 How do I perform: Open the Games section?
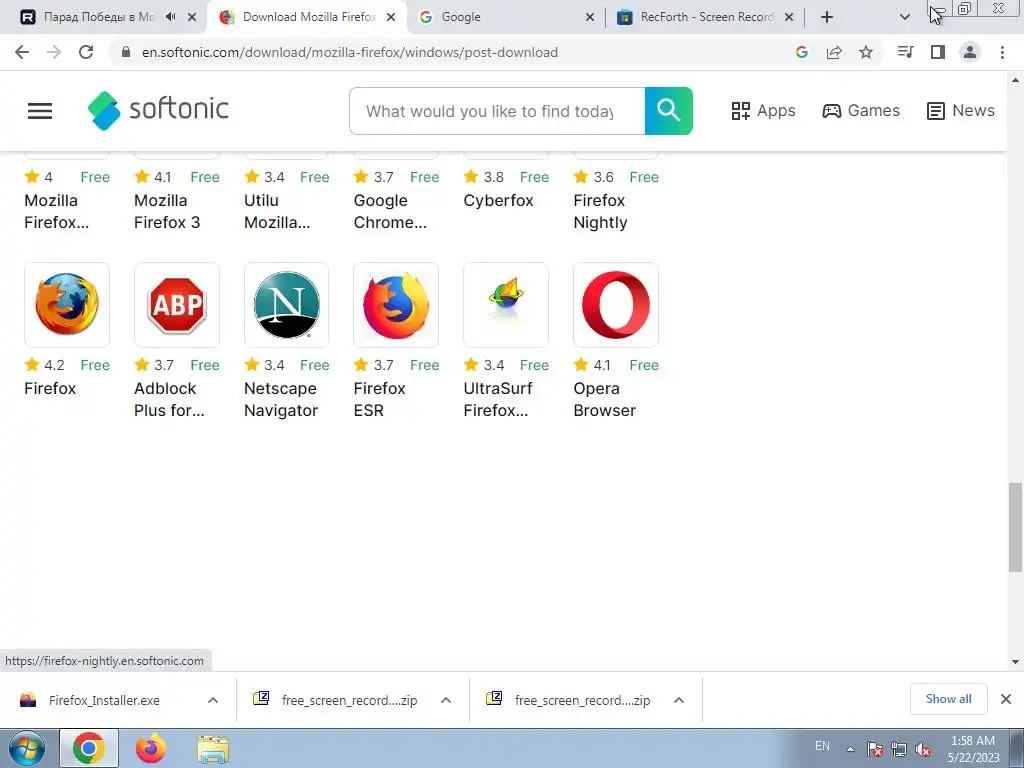[x=861, y=110]
